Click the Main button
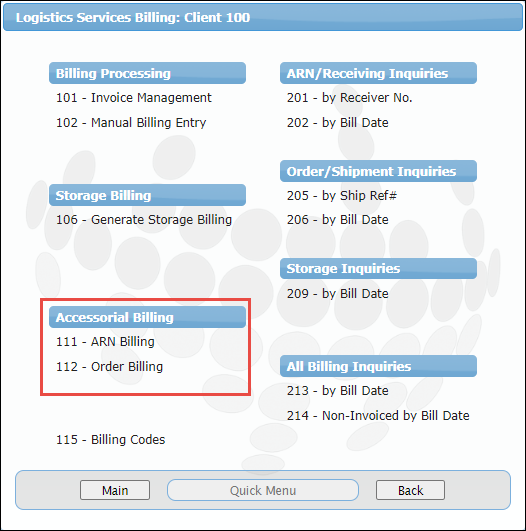This screenshot has height=531, width=526. point(115,490)
